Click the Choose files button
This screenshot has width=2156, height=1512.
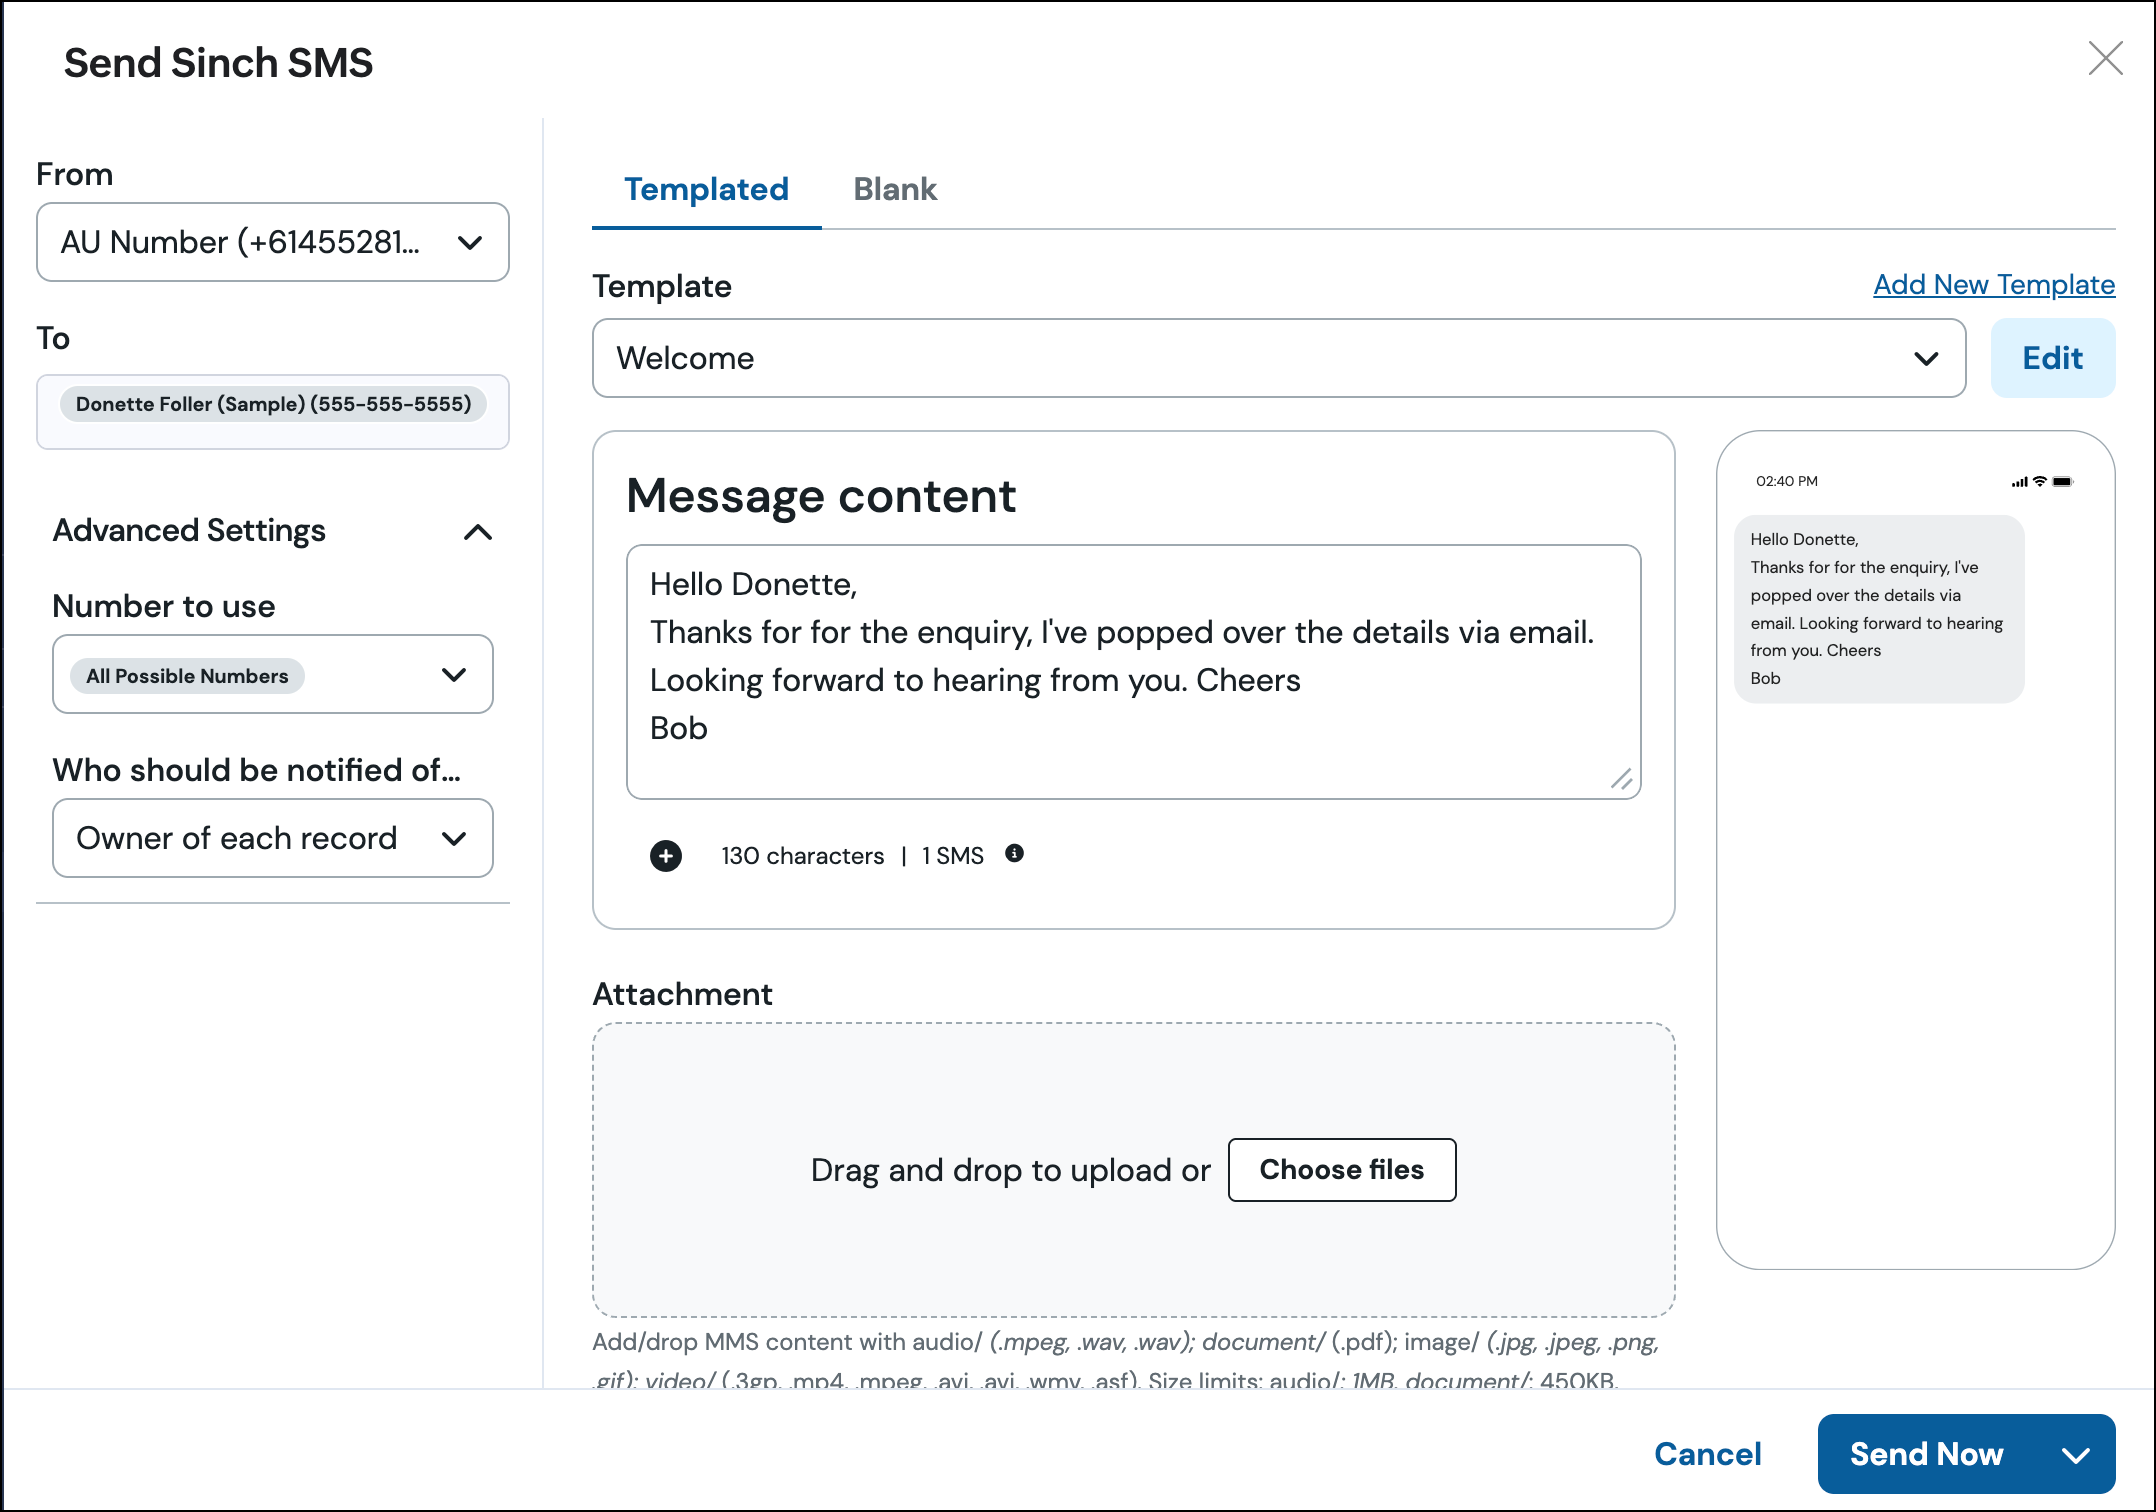point(1342,1170)
